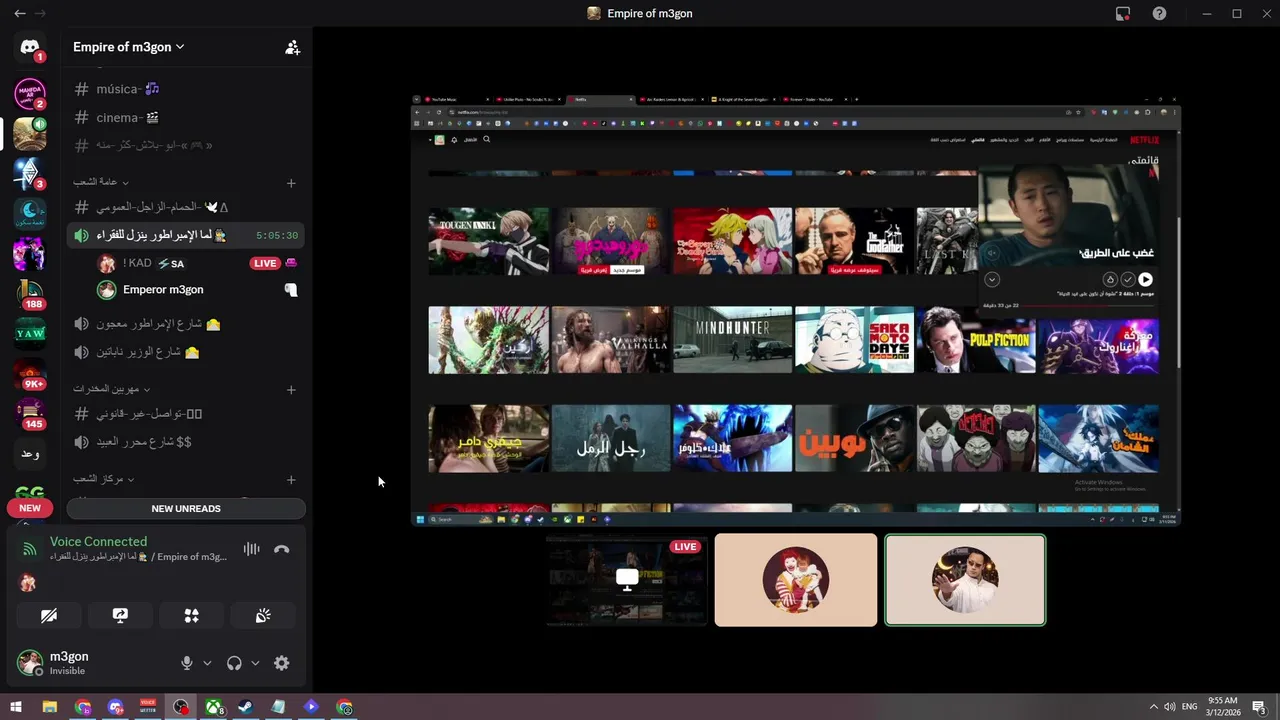
Task: Click LIVE badge beside KAD
Action: (x=265, y=263)
